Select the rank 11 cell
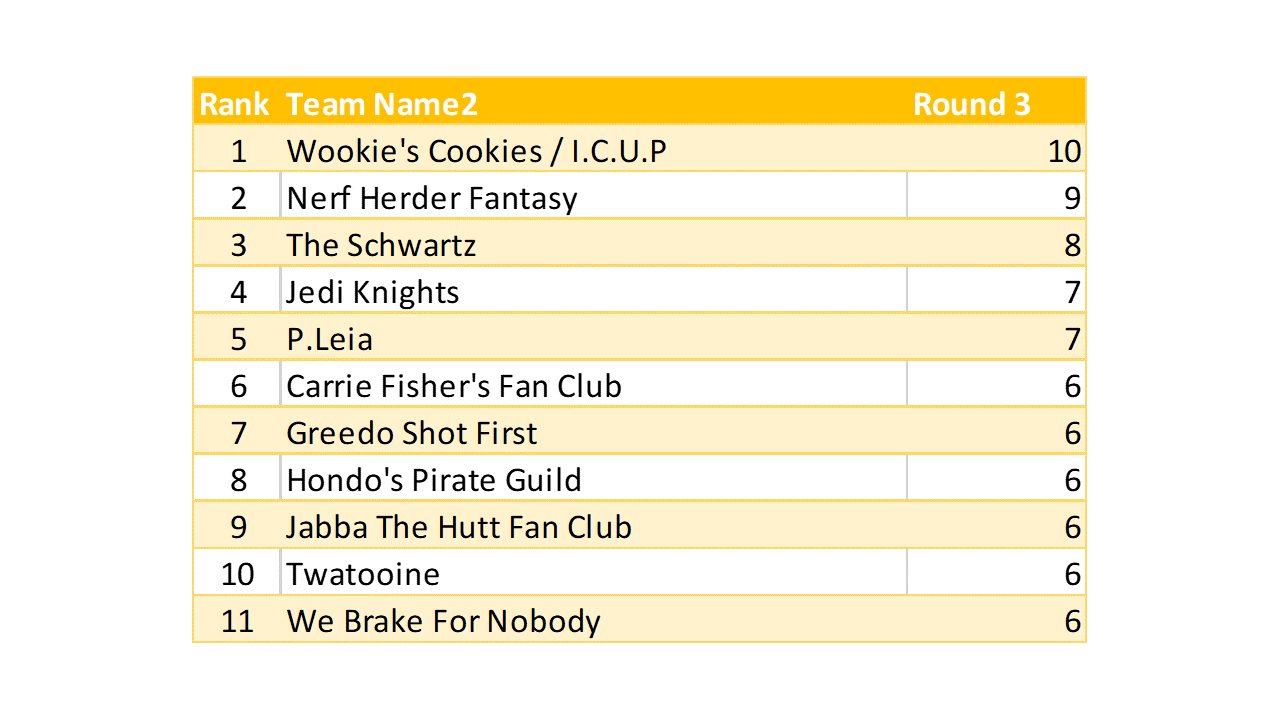Viewport: 1280px width, 720px height. click(237, 621)
